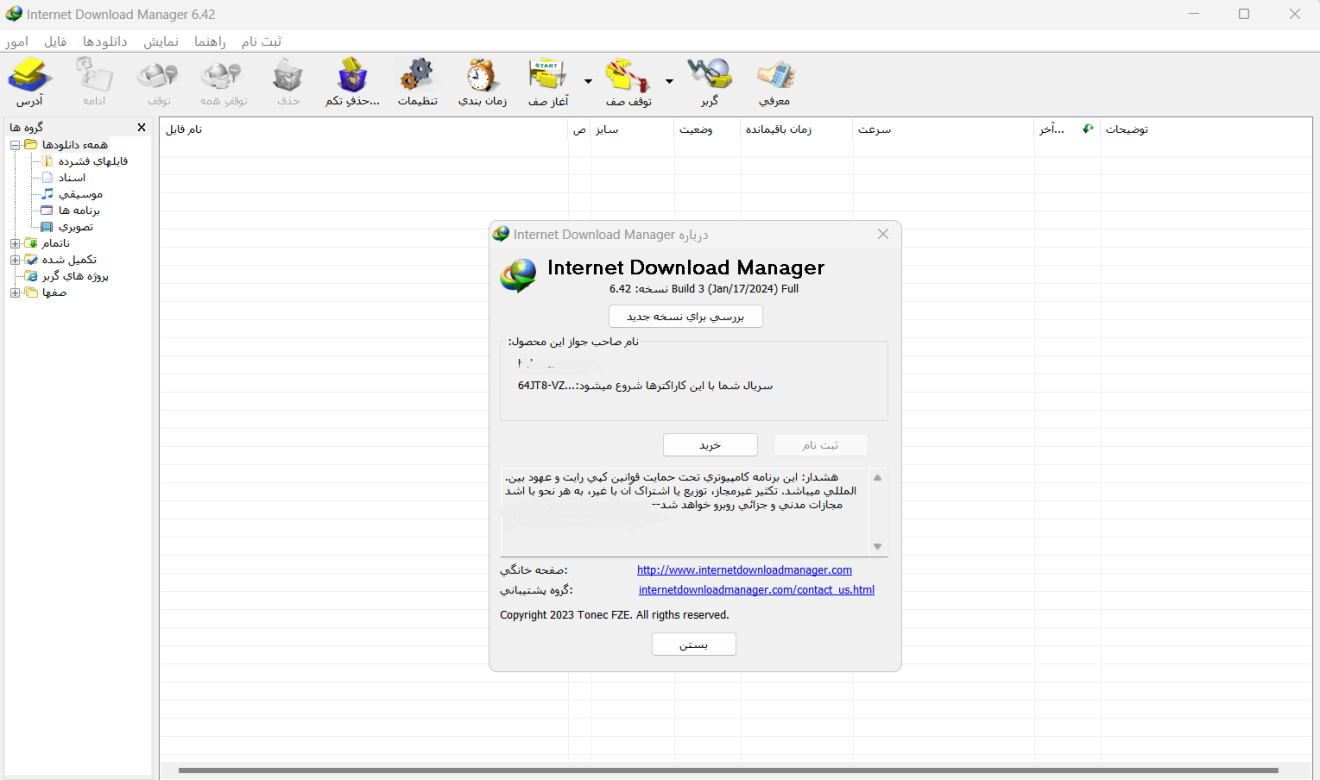Click بررسی برای نسخه جدید (Check for Updates) button
Screen dimensions: 1320x780
pyautogui.click(x=686, y=316)
